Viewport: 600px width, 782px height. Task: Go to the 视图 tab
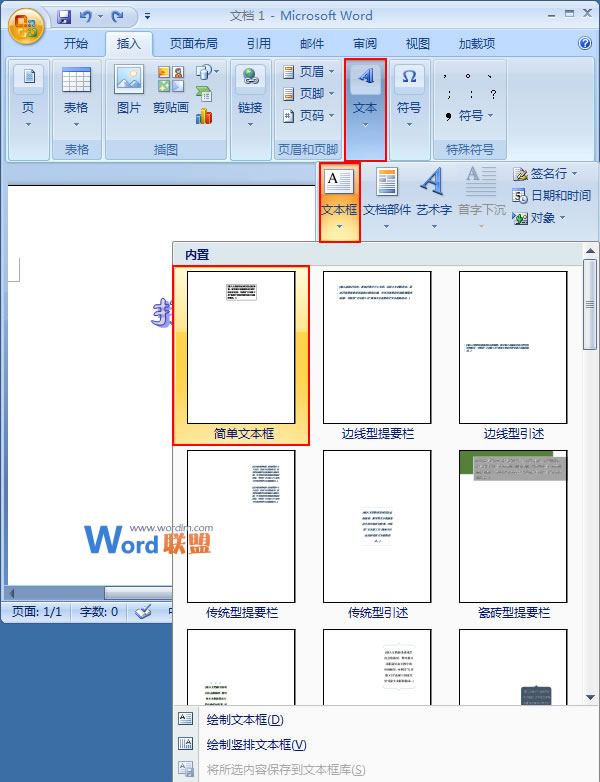(x=418, y=43)
